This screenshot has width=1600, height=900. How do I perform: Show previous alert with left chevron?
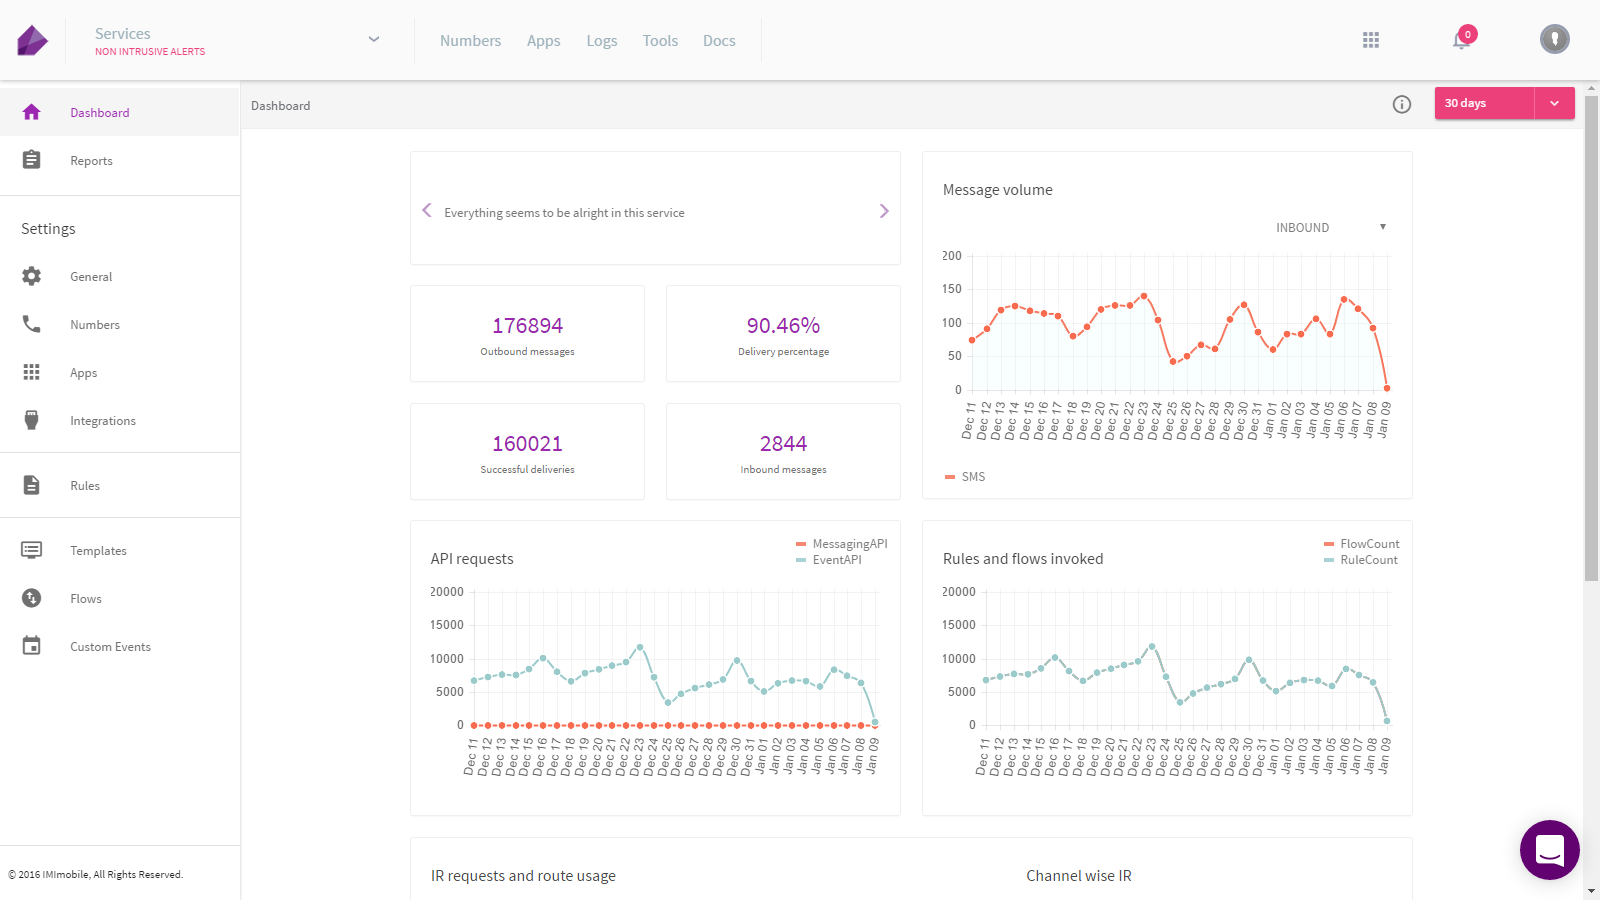point(427,210)
